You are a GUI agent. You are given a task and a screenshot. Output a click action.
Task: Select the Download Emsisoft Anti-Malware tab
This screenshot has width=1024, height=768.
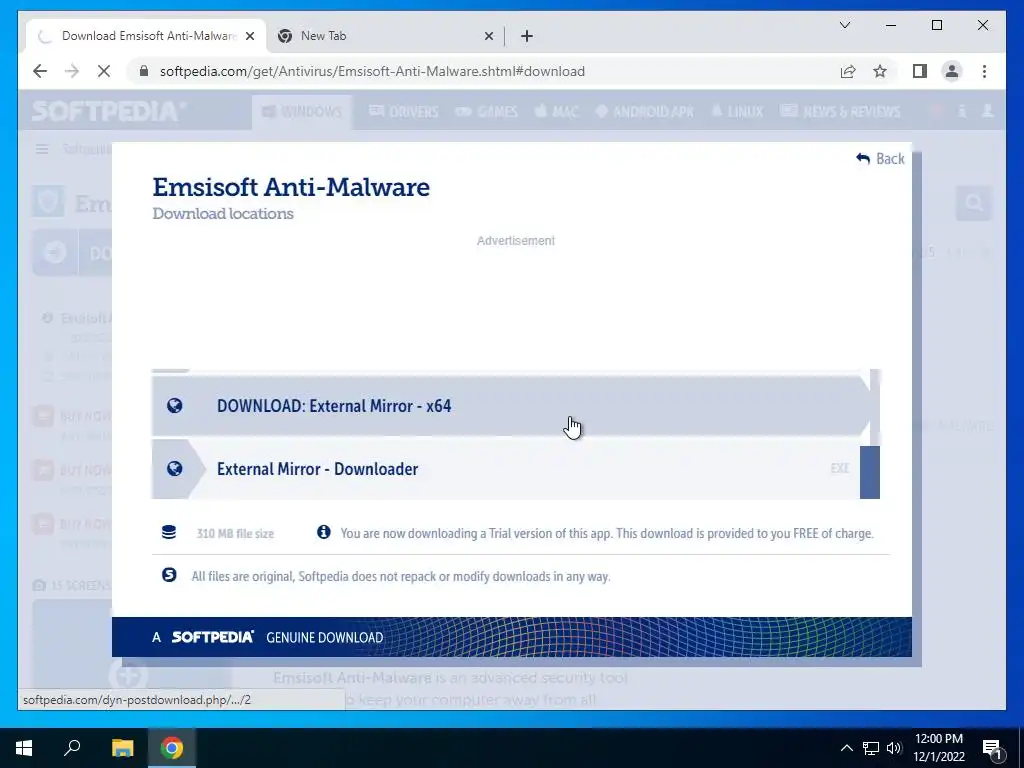tap(146, 36)
